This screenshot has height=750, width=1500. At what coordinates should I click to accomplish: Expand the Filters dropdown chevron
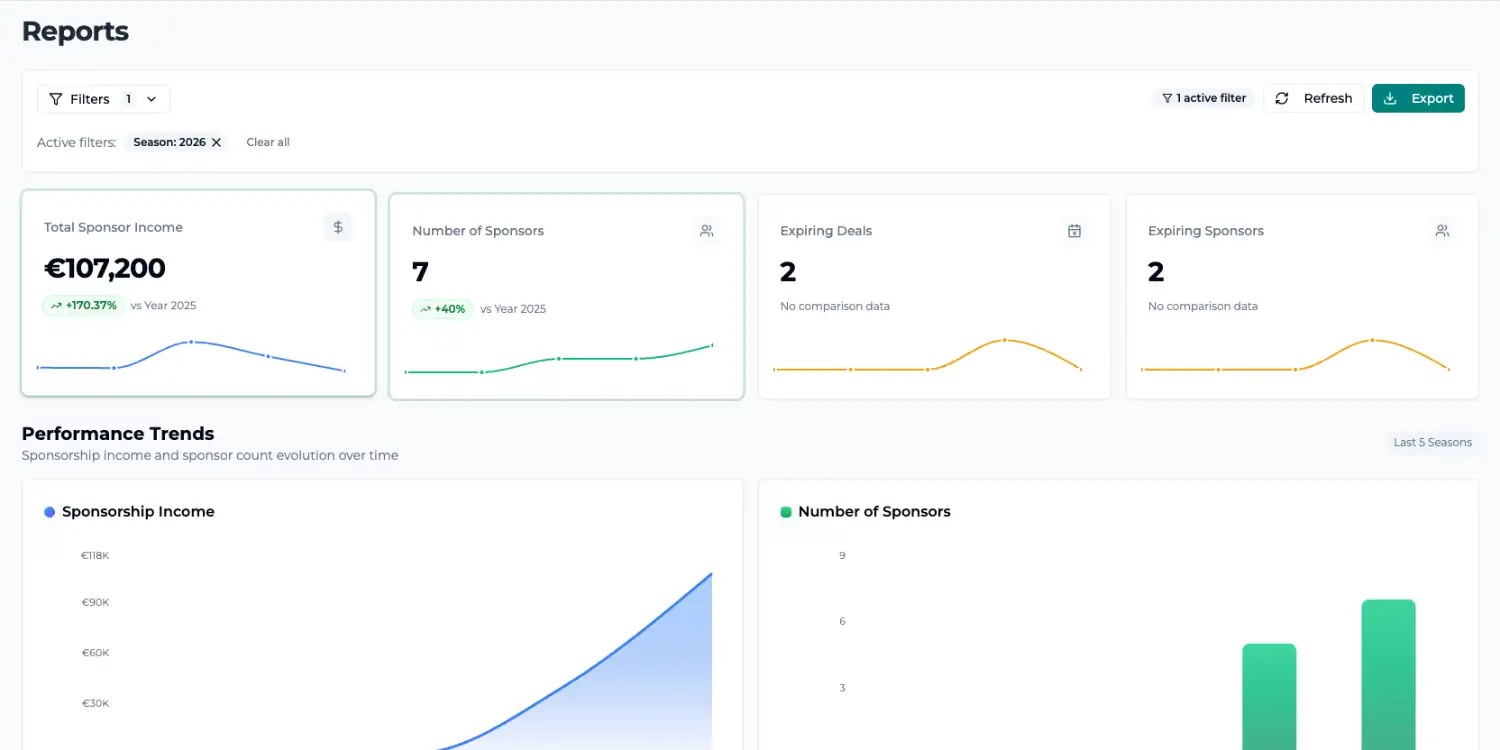[x=152, y=99]
